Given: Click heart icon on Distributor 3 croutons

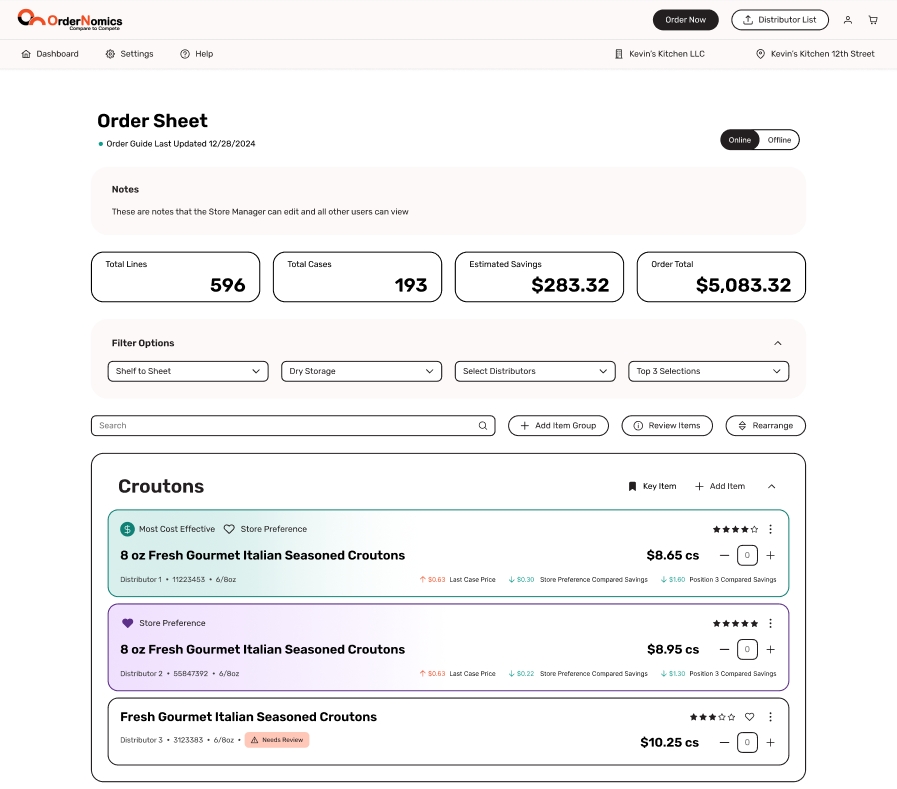Looking at the screenshot, I should [x=749, y=717].
